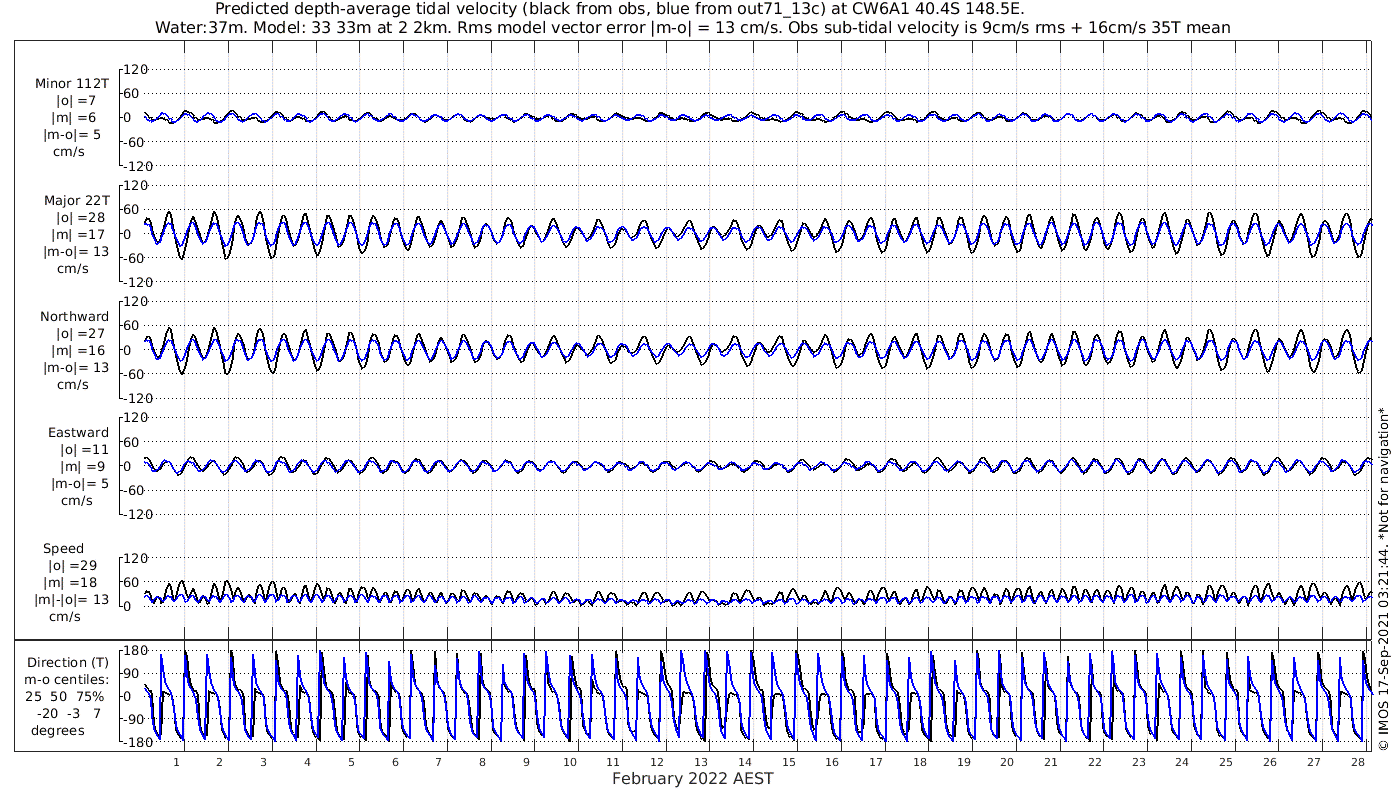Click day '5' tick label on time axis
This screenshot has height=800, width=1400.
[x=351, y=761]
